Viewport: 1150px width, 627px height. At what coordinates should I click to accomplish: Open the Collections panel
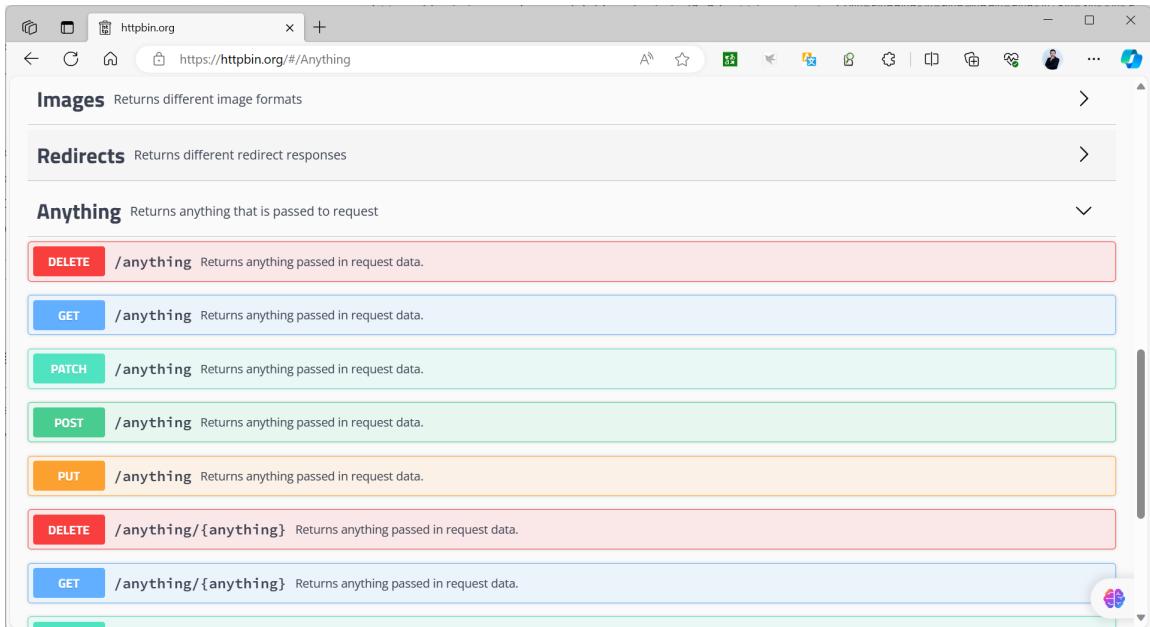click(971, 59)
